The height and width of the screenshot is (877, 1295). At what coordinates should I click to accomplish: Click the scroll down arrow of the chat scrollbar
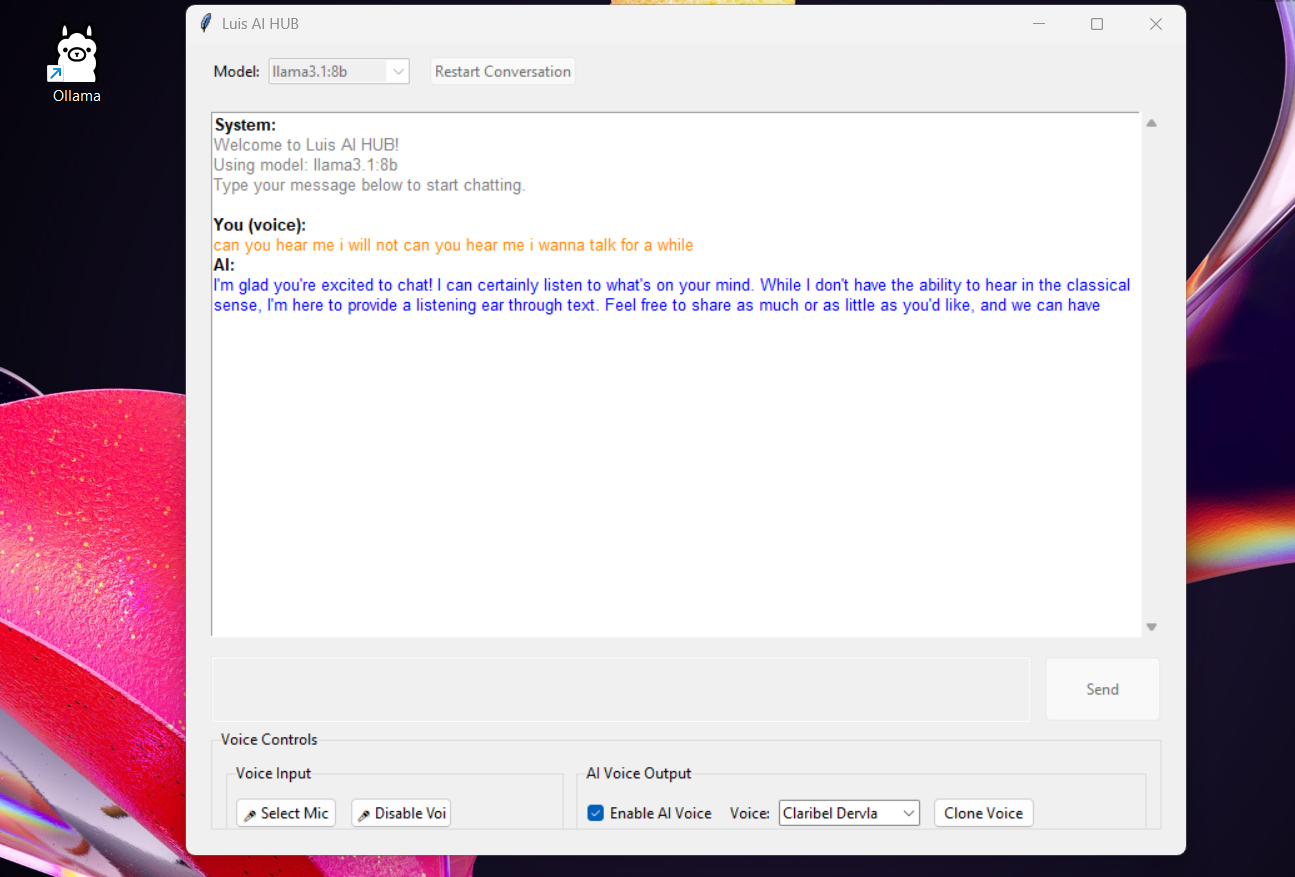1151,627
